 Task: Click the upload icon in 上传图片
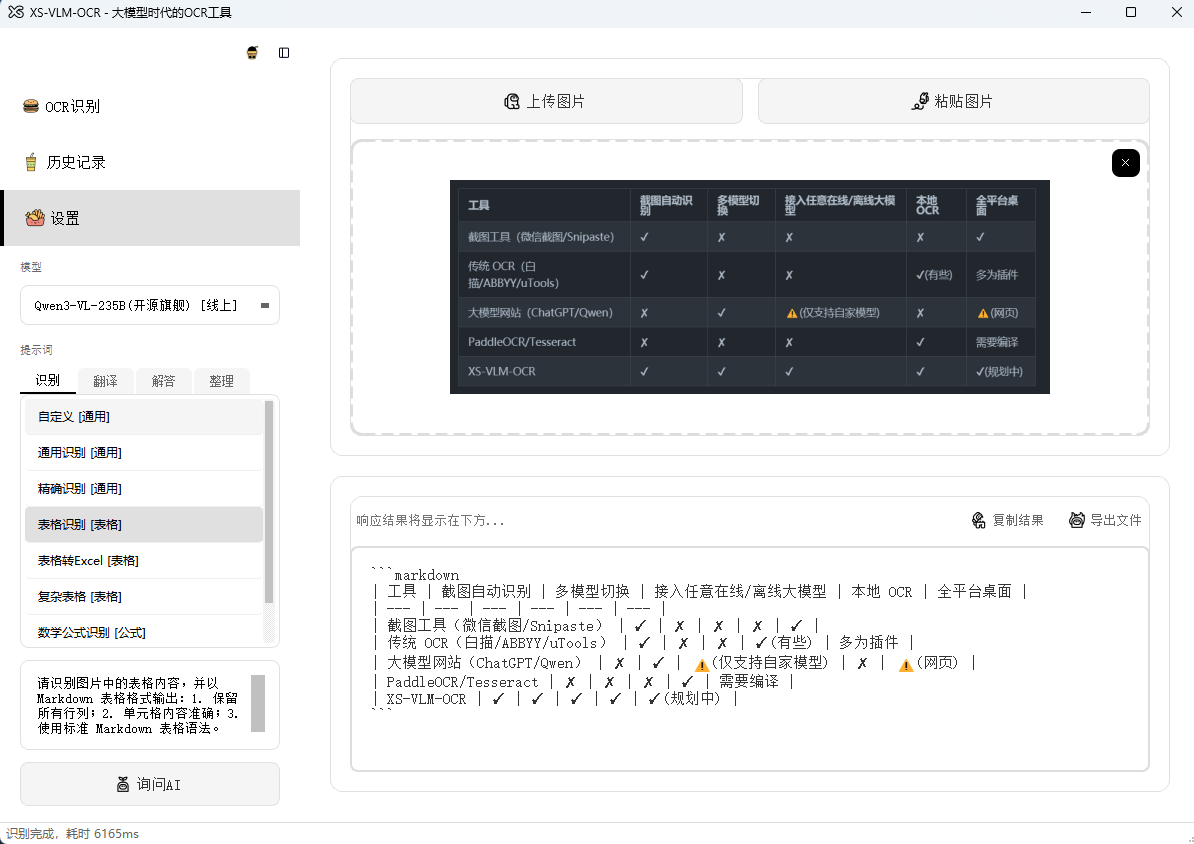(512, 101)
